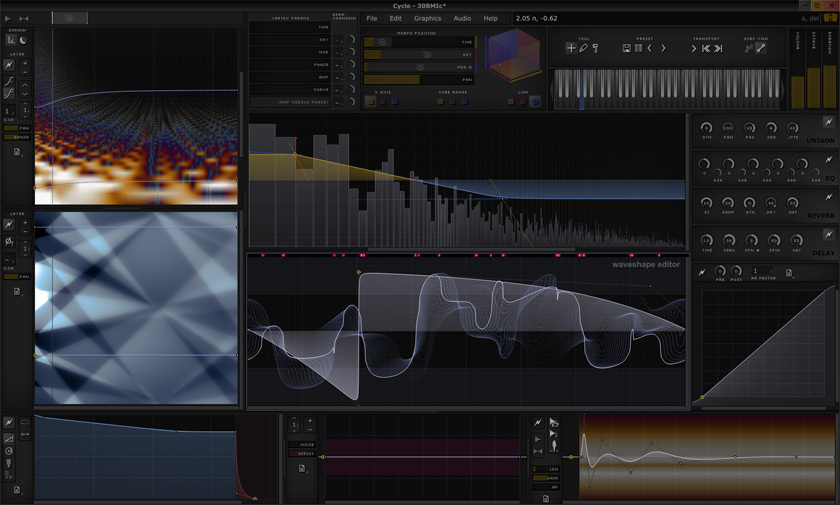
Task: Open the File menu
Action: 372,18
